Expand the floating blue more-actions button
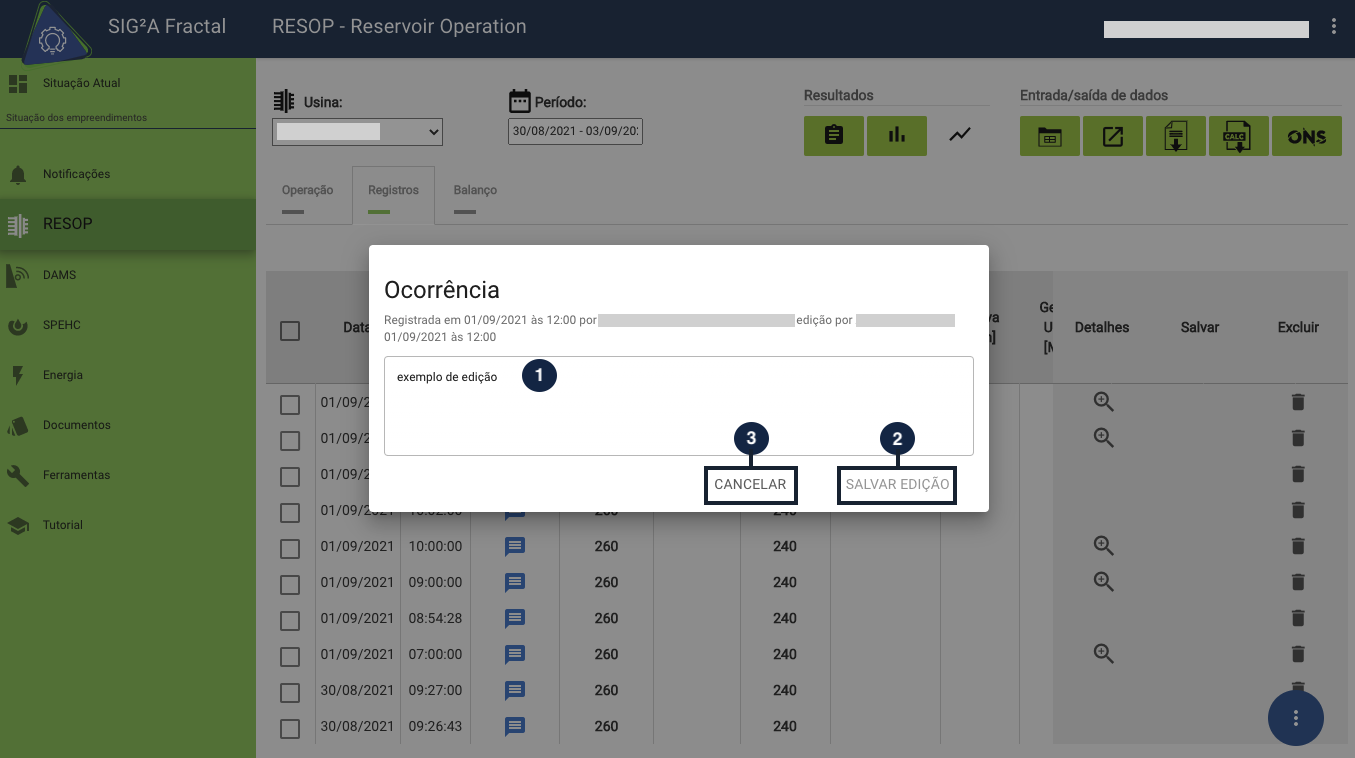Screen dimensions: 1355x758 [x=1295, y=717]
